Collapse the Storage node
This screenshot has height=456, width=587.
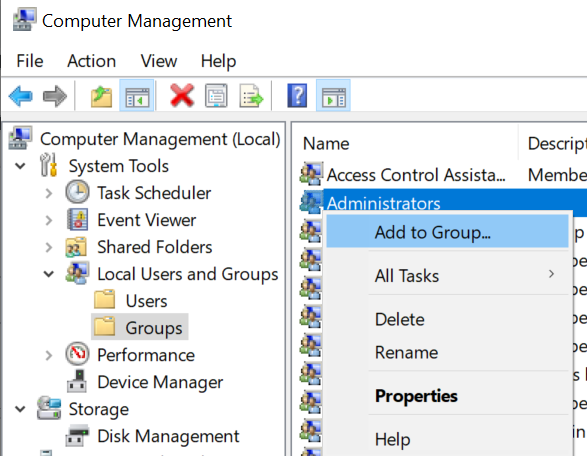pos(20,409)
